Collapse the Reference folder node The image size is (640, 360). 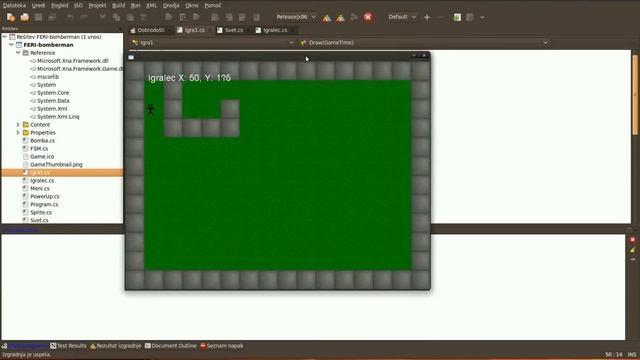(x=18, y=53)
